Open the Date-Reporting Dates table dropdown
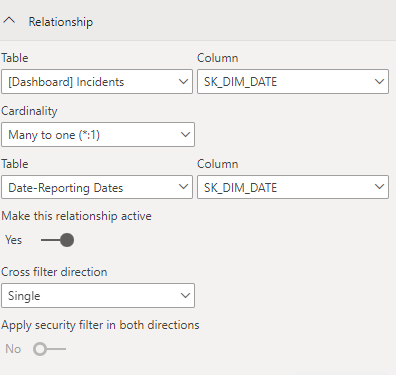The width and height of the screenshot is (396, 375). (x=97, y=187)
